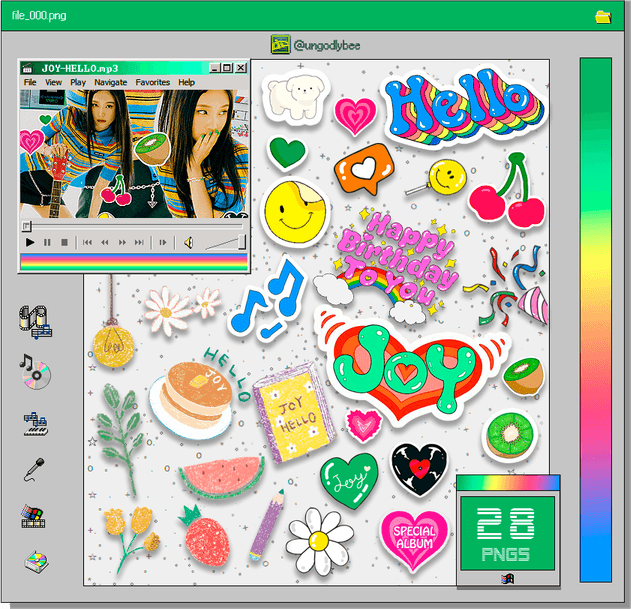Viewport: 631px width, 609px height.
Task: Open the CD drive icon in sidebar
Action: [x=36, y=562]
